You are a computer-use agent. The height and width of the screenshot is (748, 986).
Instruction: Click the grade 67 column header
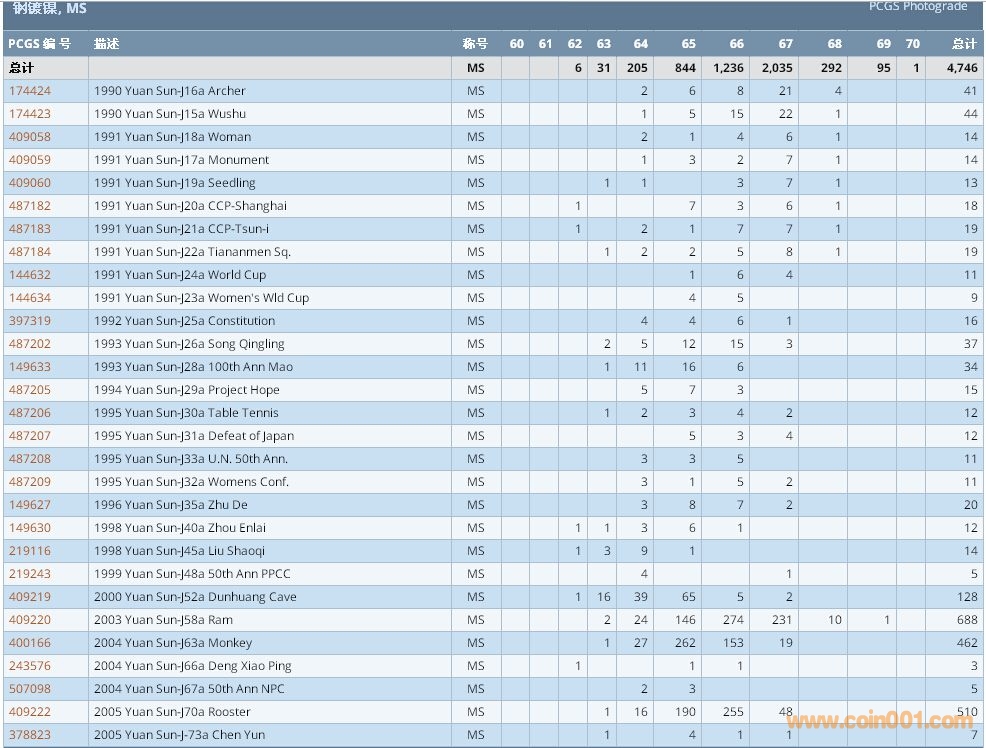tap(785, 44)
